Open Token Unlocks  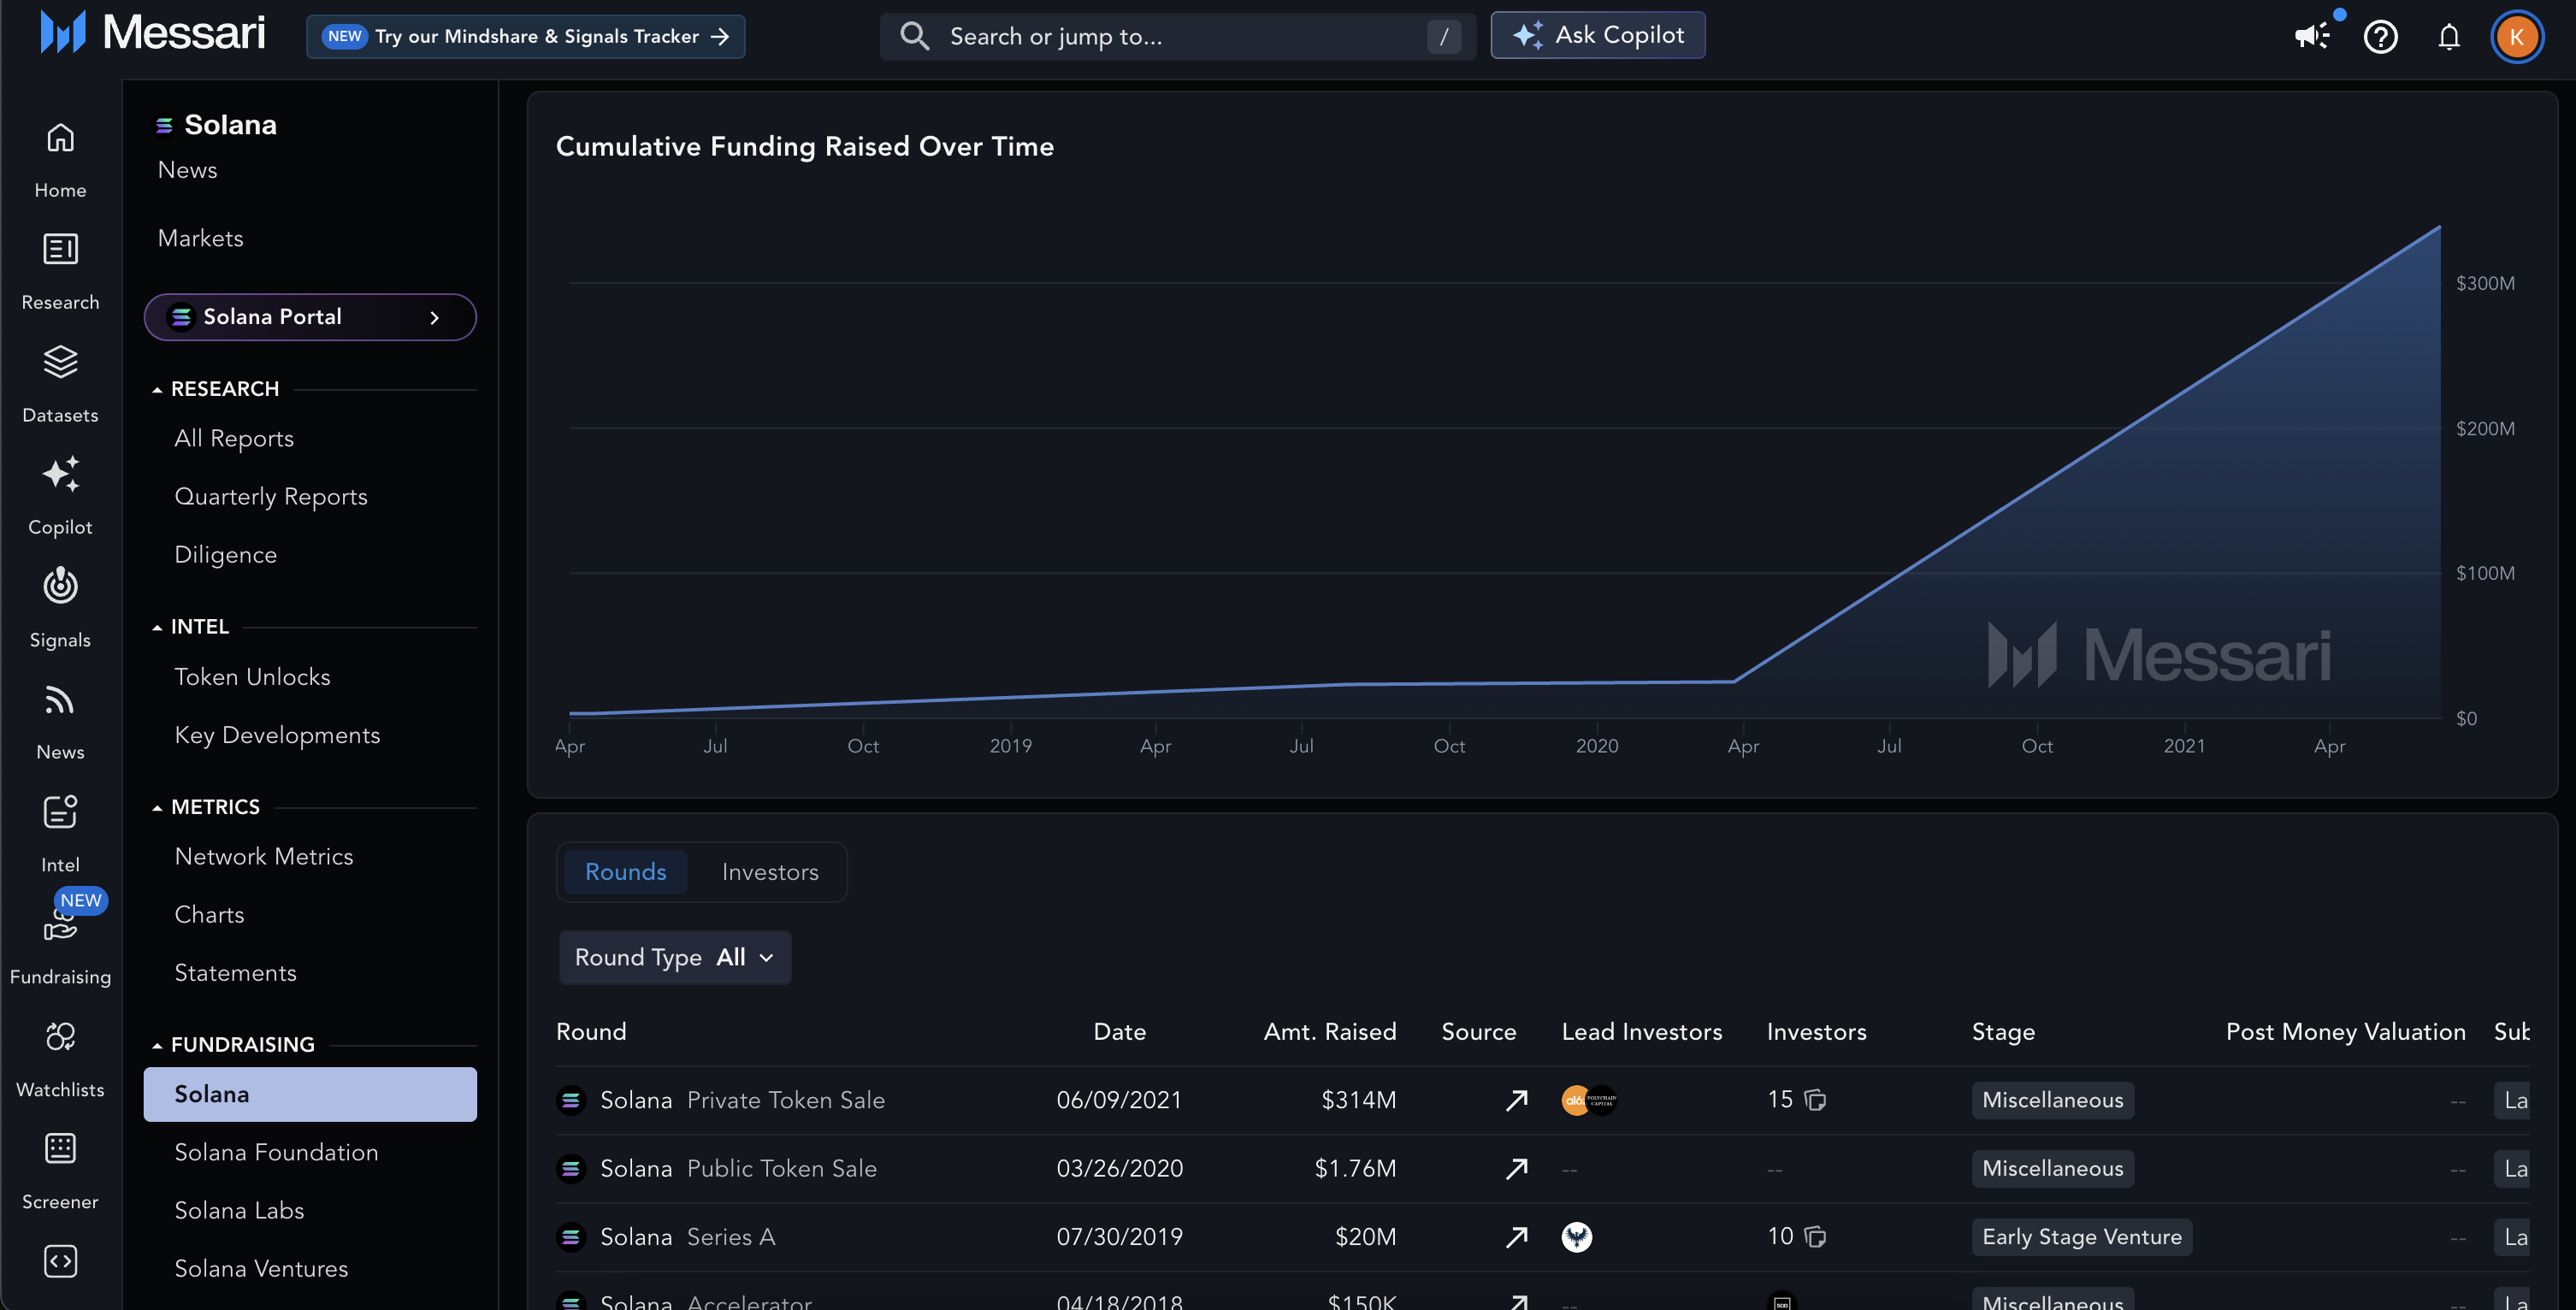pos(252,677)
